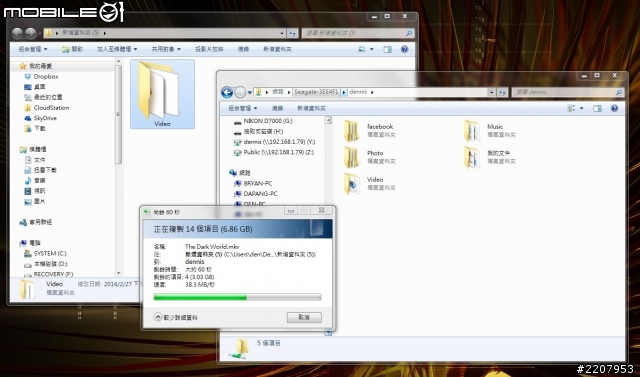640x377 pixels.
Task: Open Recent Places in the back window sidebar
Action: coord(48,97)
